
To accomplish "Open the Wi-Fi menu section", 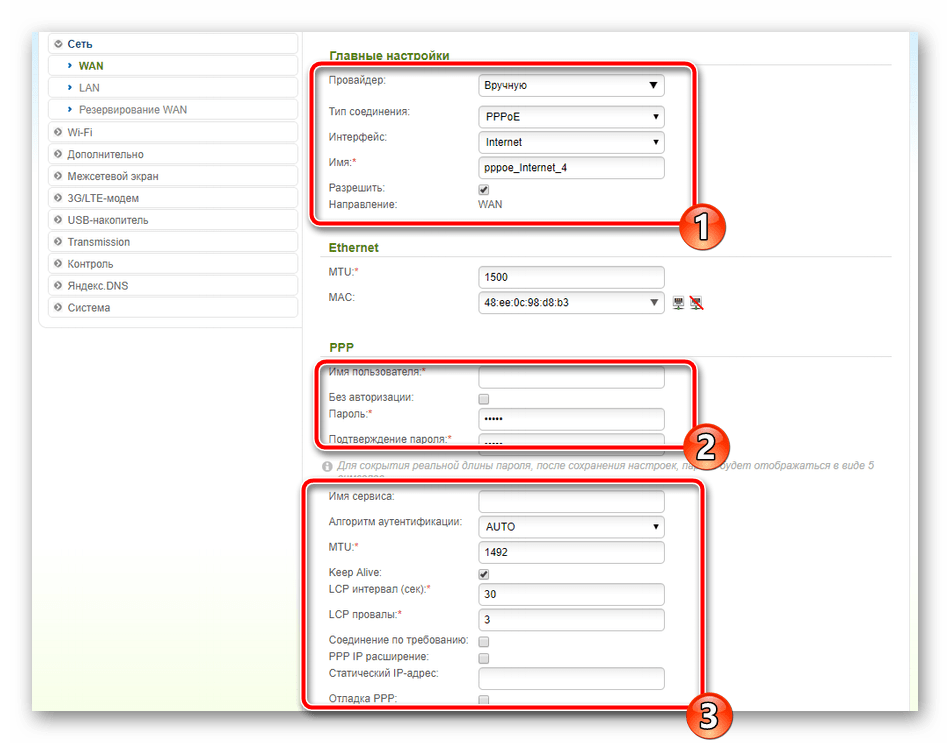I will click(173, 132).
